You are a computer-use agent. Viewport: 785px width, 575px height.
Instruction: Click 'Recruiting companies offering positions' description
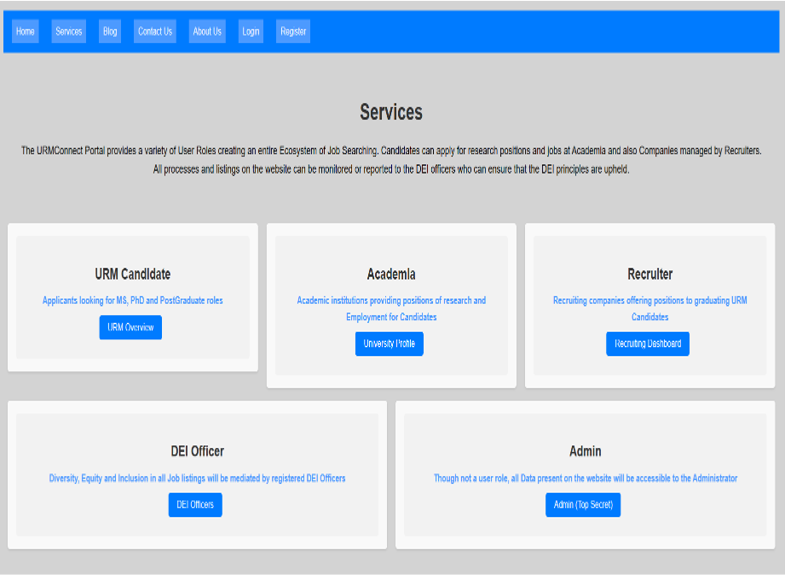[x=650, y=308]
